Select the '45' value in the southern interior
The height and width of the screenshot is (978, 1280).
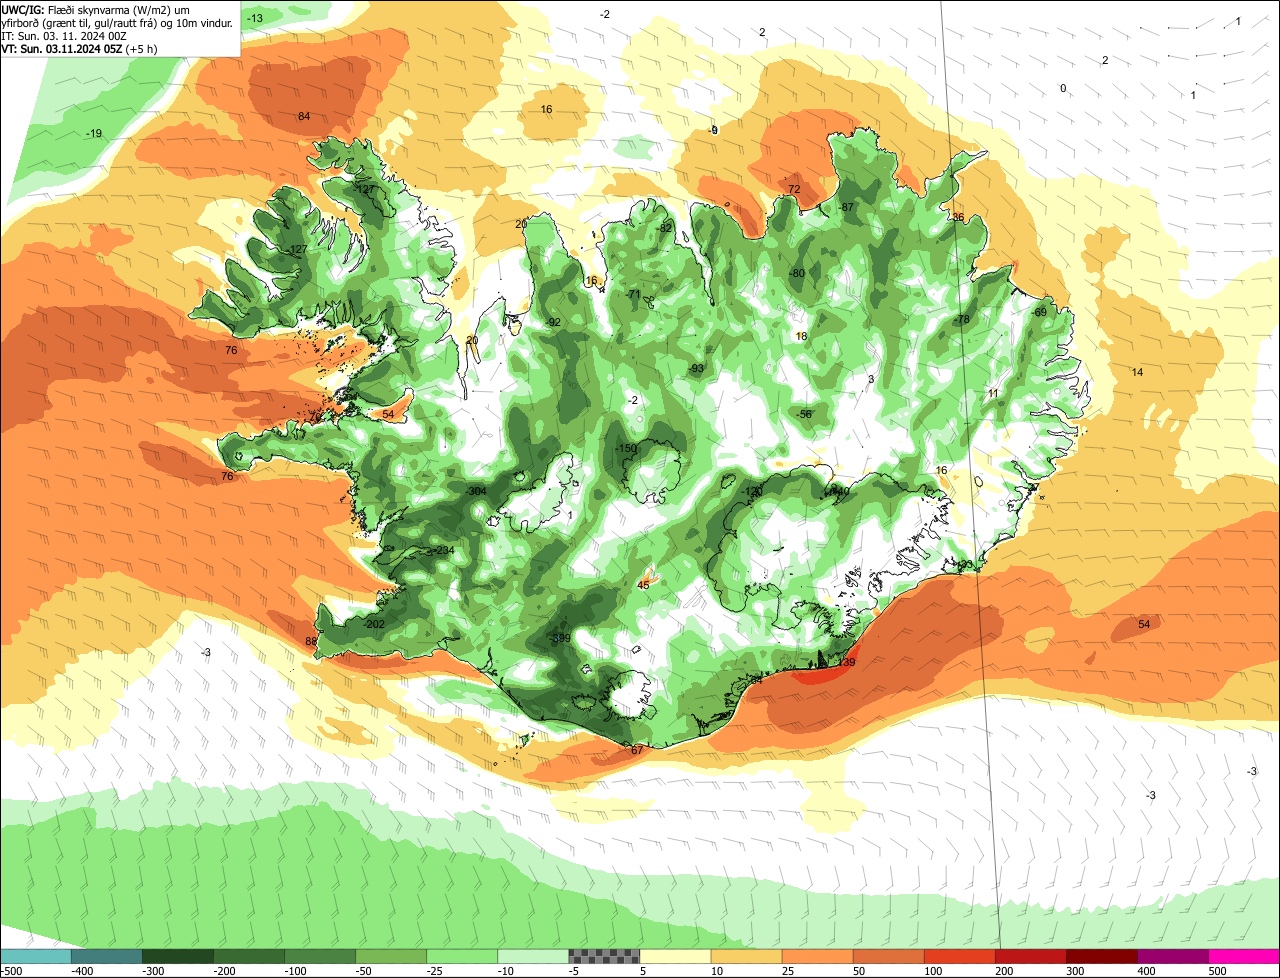click(643, 585)
